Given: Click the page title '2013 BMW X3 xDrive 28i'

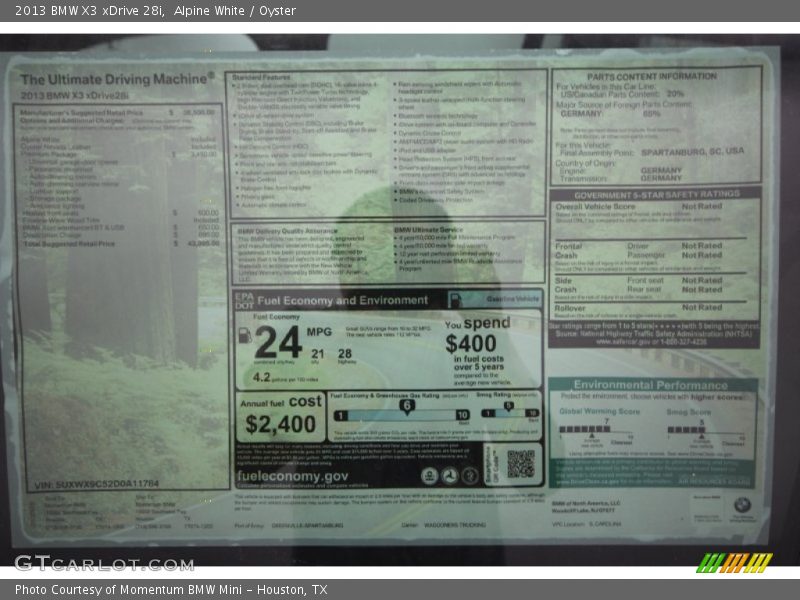Looking at the screenshot, I should 89,10.
